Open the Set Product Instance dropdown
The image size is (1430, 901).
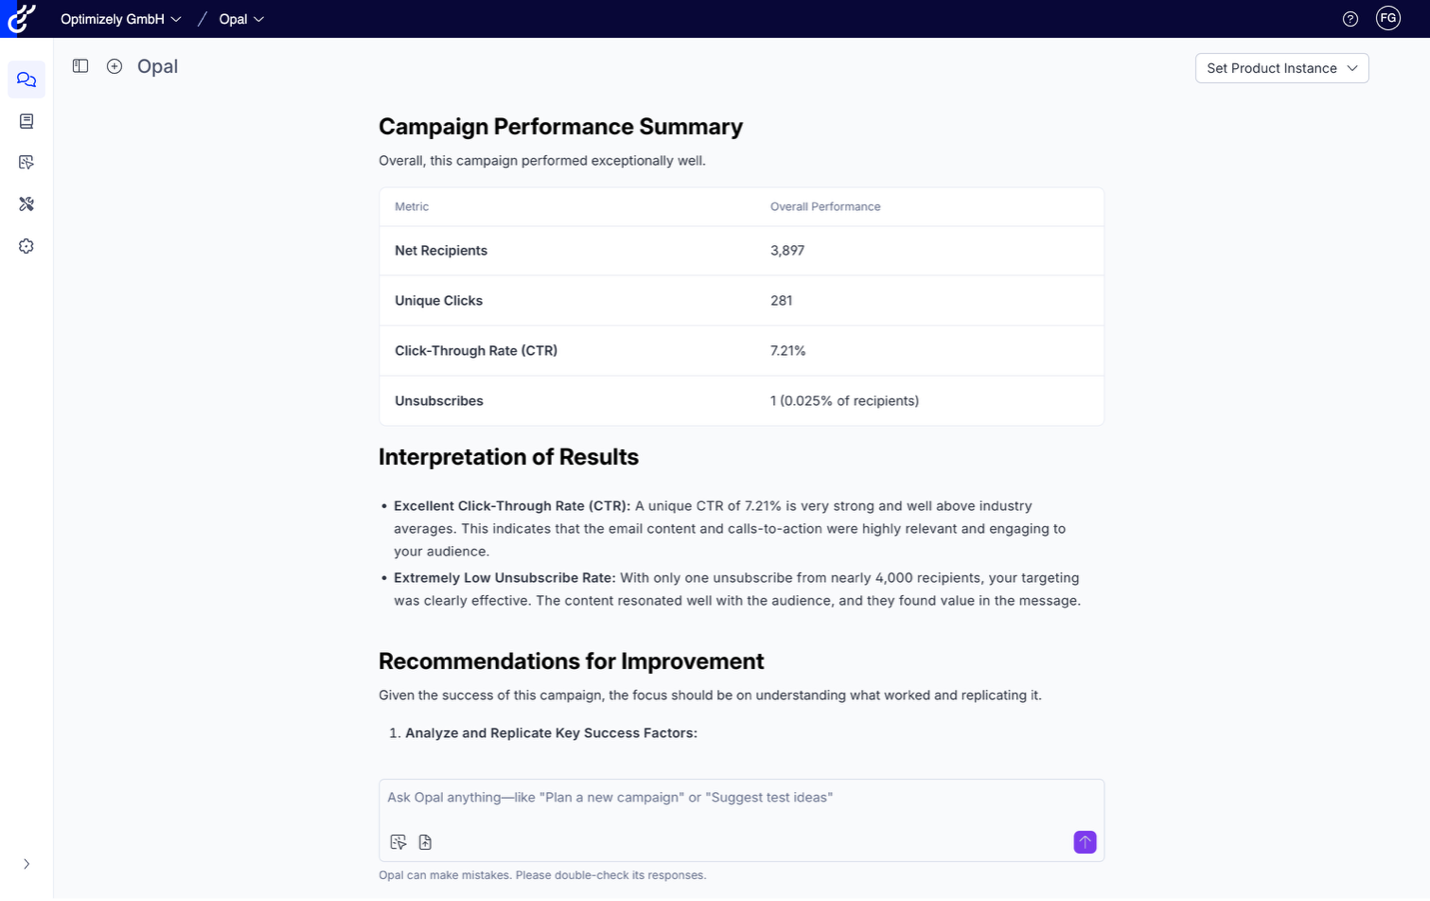1281,68
